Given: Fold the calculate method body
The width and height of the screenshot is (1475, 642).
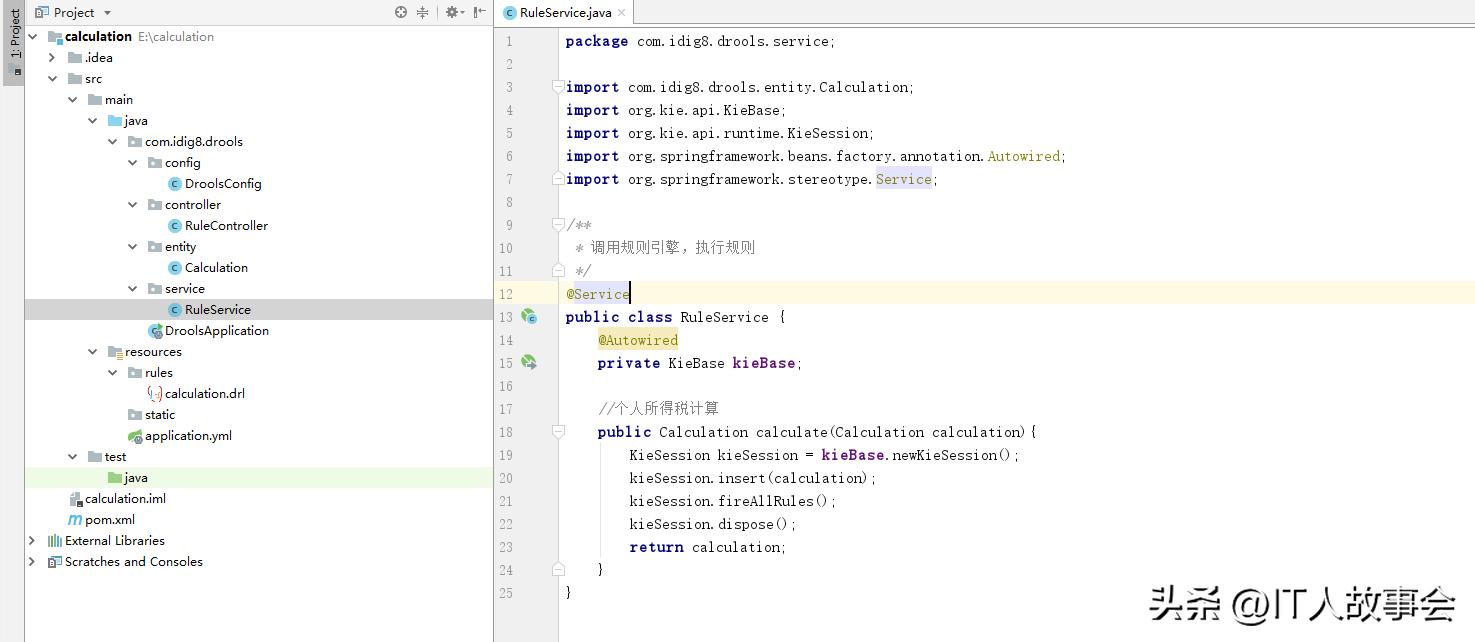Looking at the screenshot, I should (559, 432).
